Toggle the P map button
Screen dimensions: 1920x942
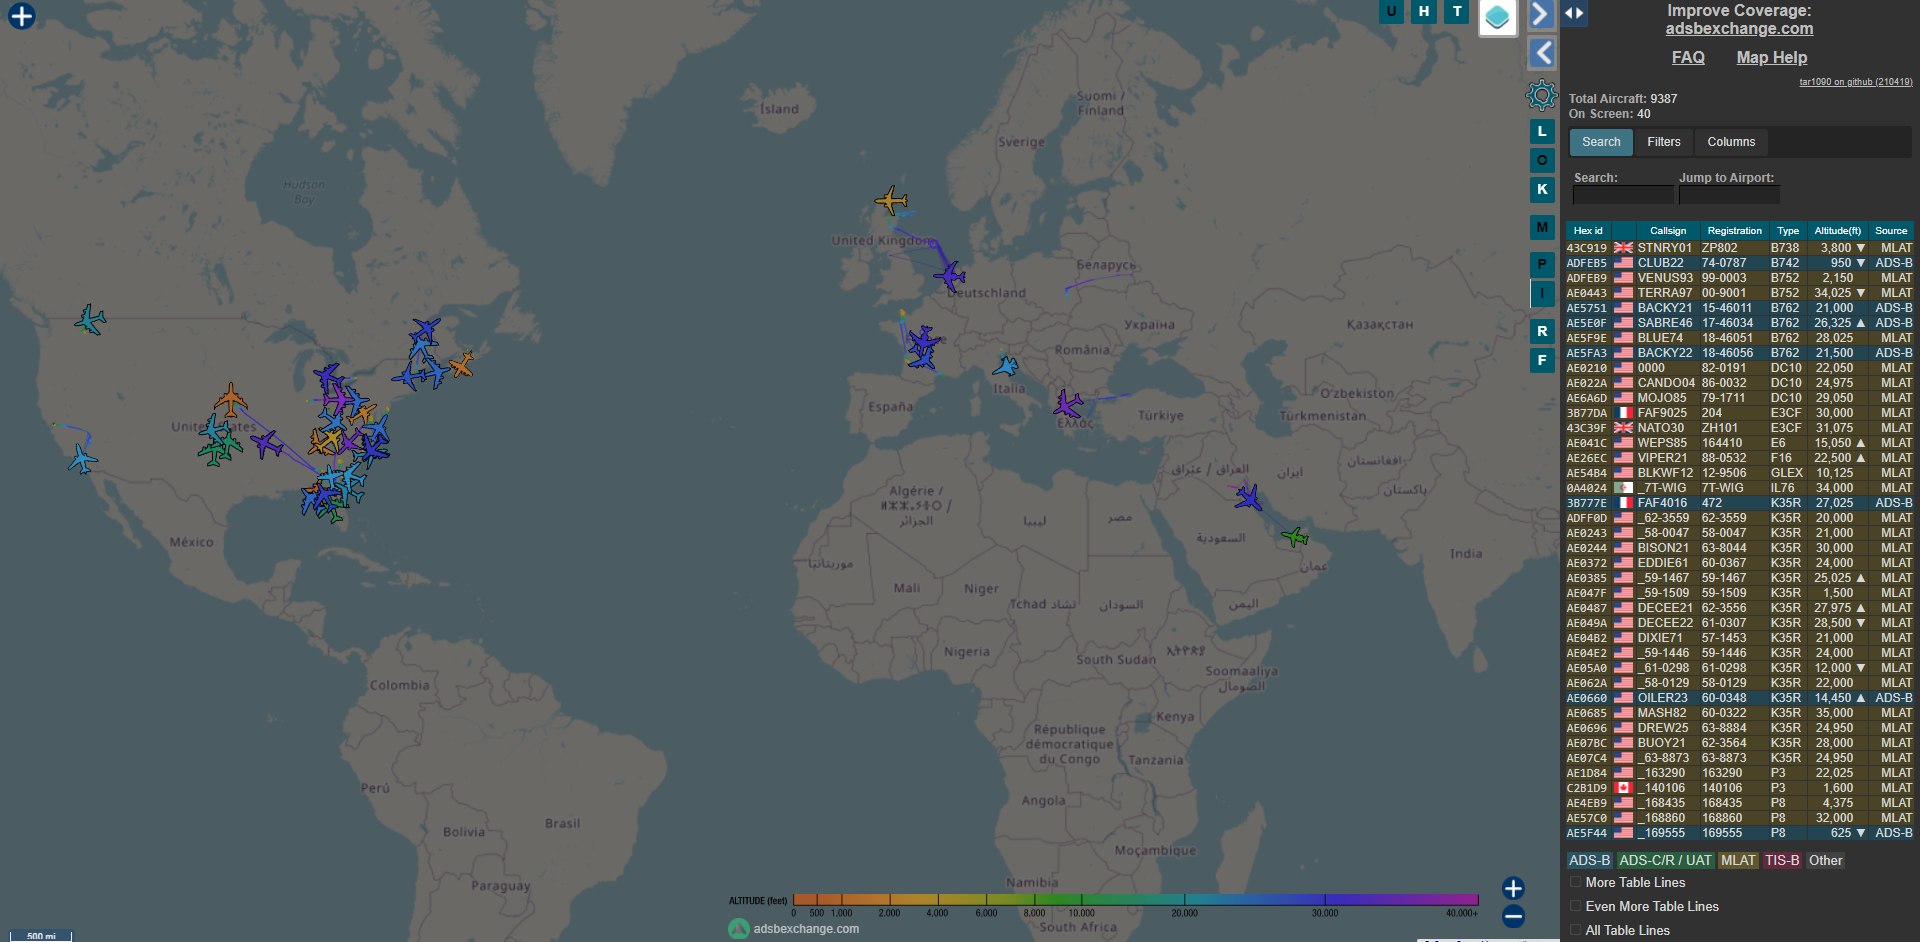pyautogui.click(x=1542, y=264)
